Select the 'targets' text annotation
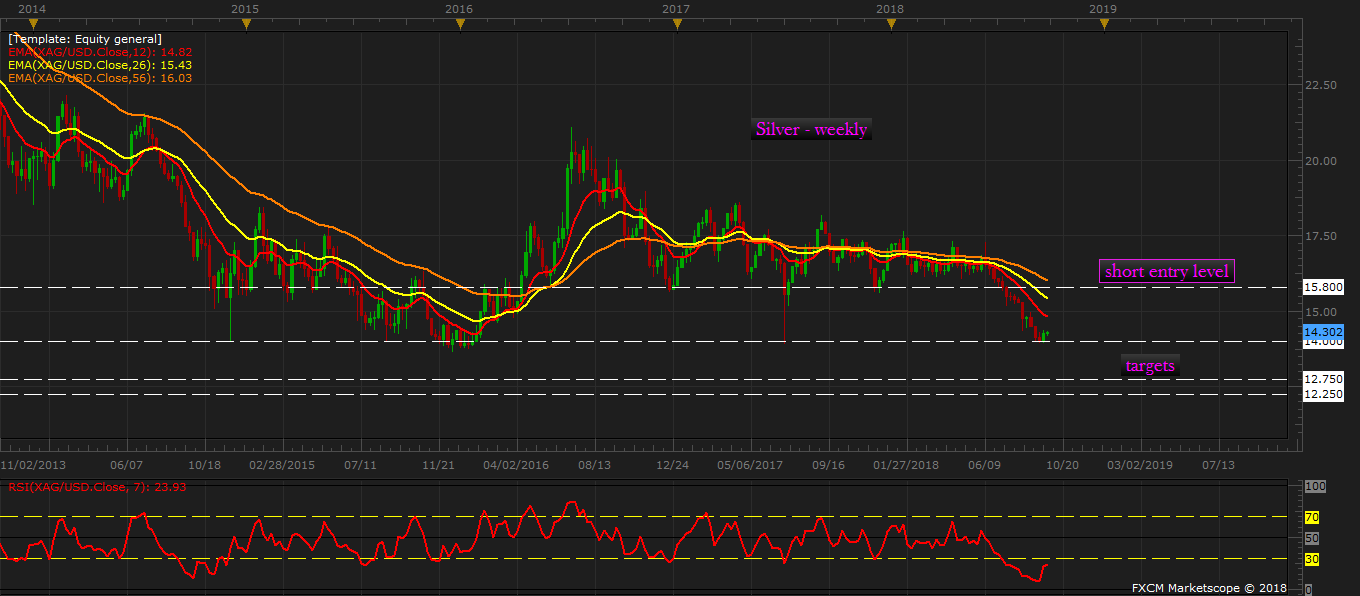This screenshot has height=596, width=1360. coord(1150,366)
